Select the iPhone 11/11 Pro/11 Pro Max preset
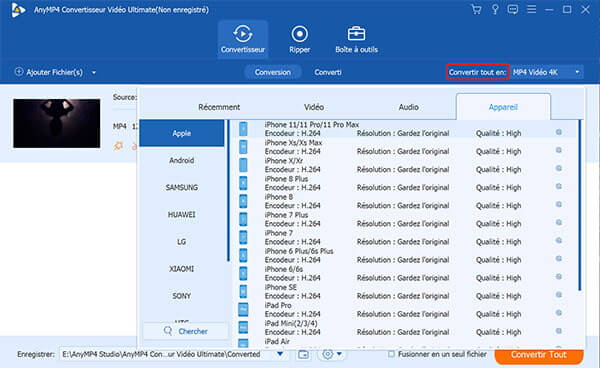 point(404,129)
